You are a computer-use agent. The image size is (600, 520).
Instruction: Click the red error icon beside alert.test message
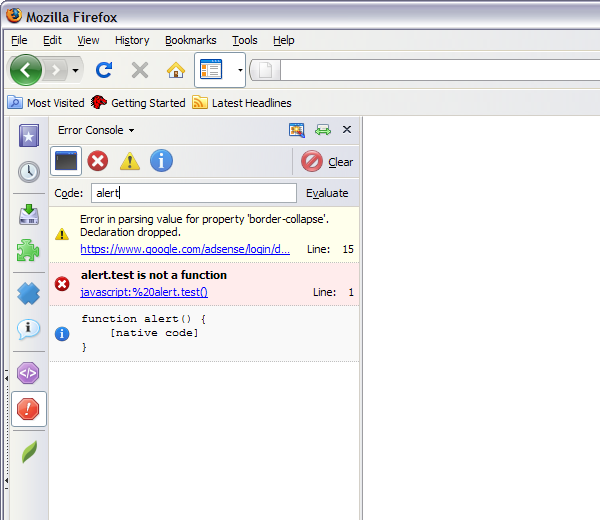click(62, 284)
